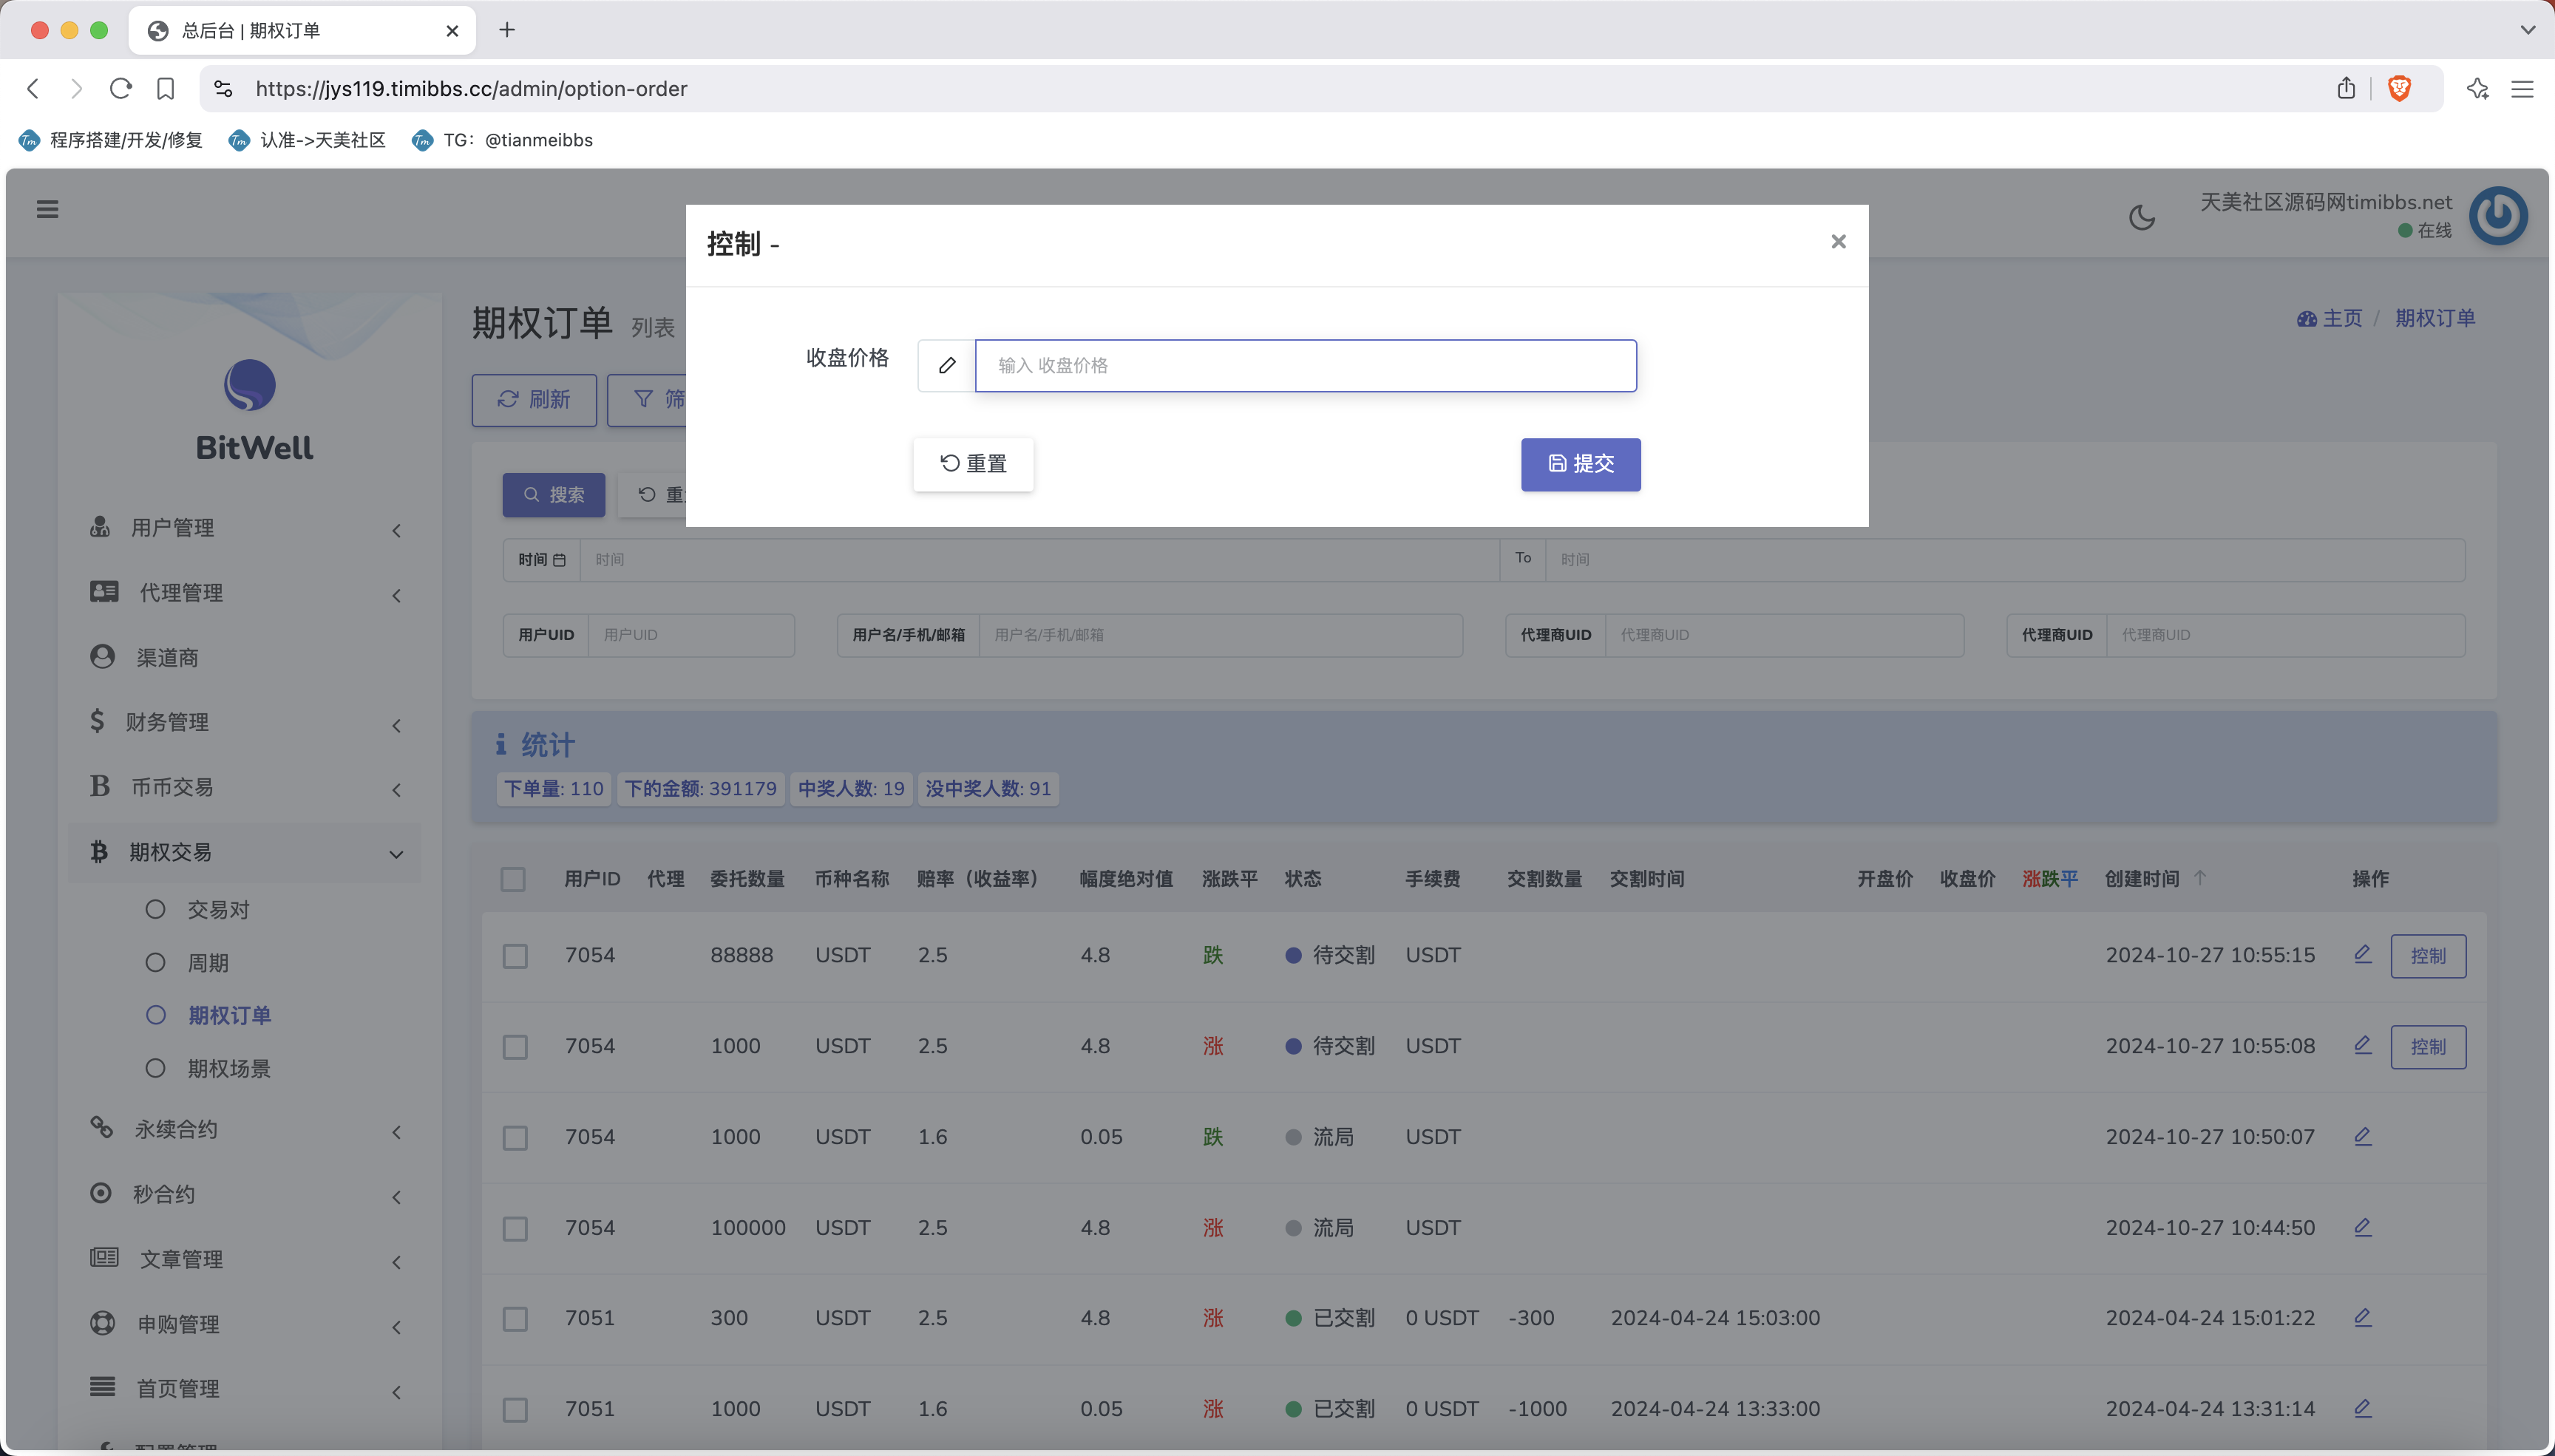Viewport: 2555px width, 1456px height.
Task: Click the 用户名/手机/邮箱 filter field
Action: pyautogui.click(x=1220, y=635)
